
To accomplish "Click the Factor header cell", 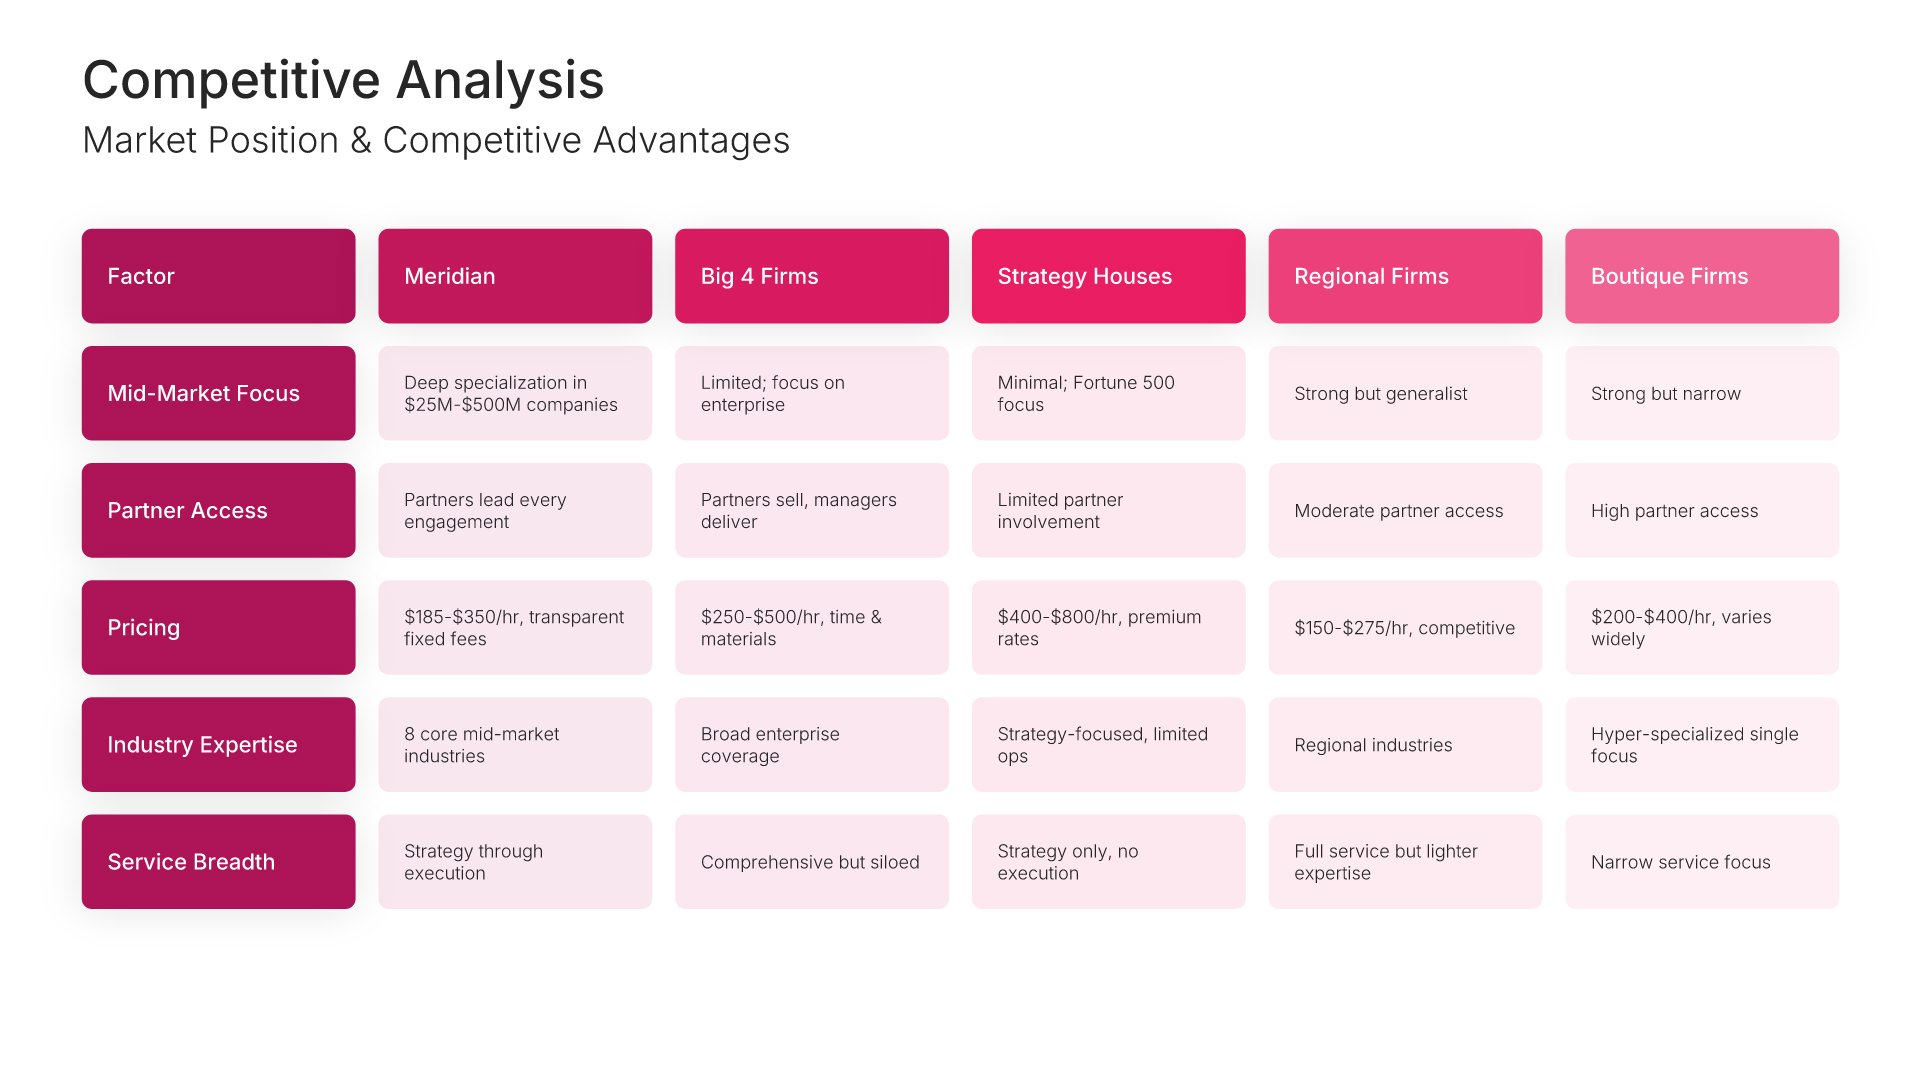I will [x=218, y=276].
